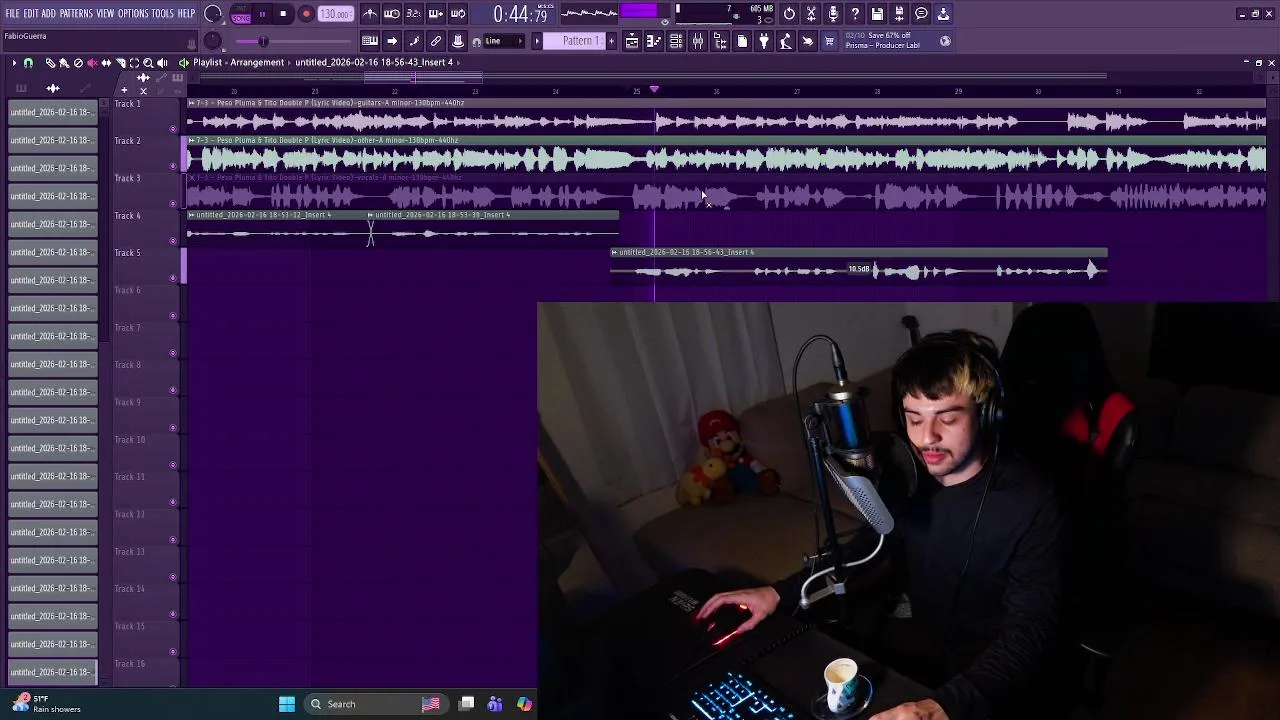This screenshot has width=1280, height=720.
Task: Open the Channel rack view icon
Action: coord(676,41)
